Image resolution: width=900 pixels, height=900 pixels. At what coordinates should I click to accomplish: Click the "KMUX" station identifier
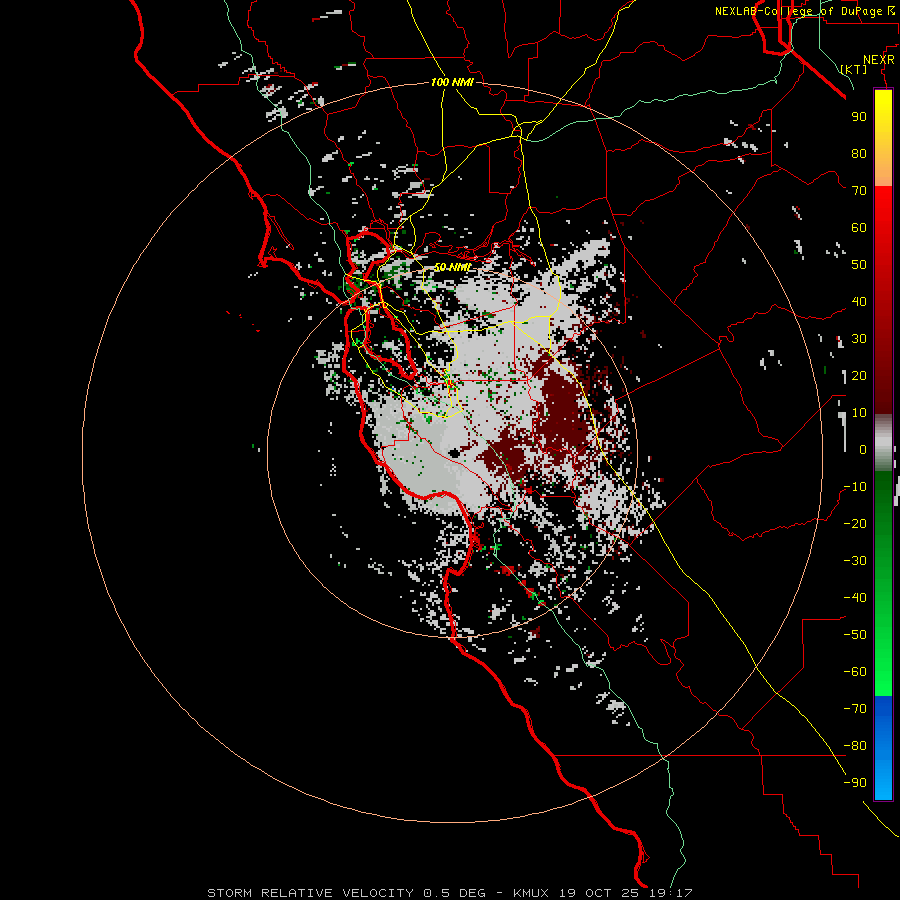530,893
